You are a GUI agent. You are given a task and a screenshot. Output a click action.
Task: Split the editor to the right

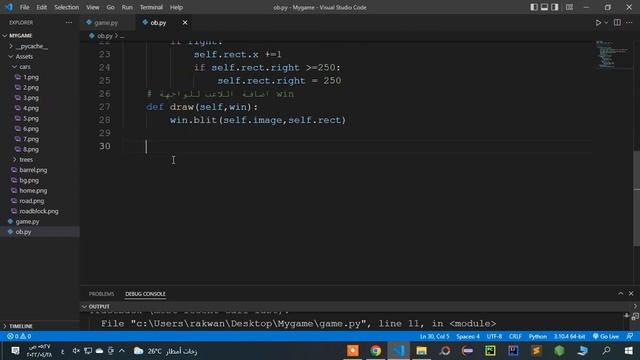point(617,23)
